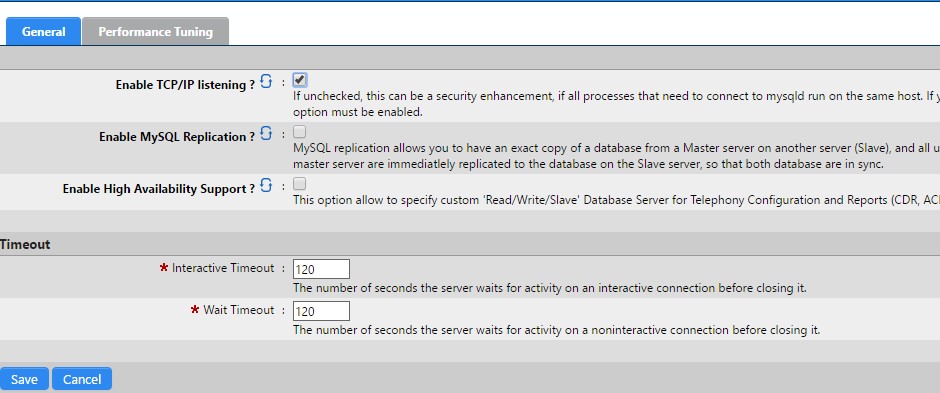Image resolution: width=940 pixels, height=393 pixels.
Task: Switch to the Performance Tuning tab
Action: tap(155, 31)
